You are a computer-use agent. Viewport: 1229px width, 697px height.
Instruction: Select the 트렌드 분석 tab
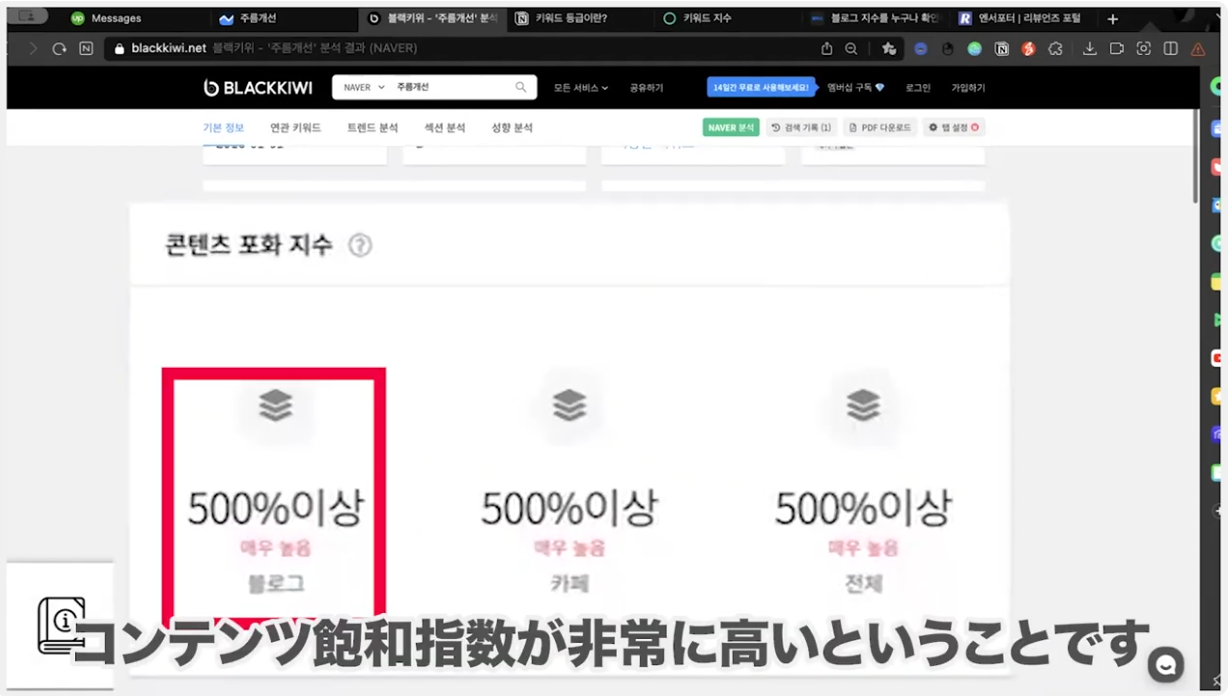372,128
